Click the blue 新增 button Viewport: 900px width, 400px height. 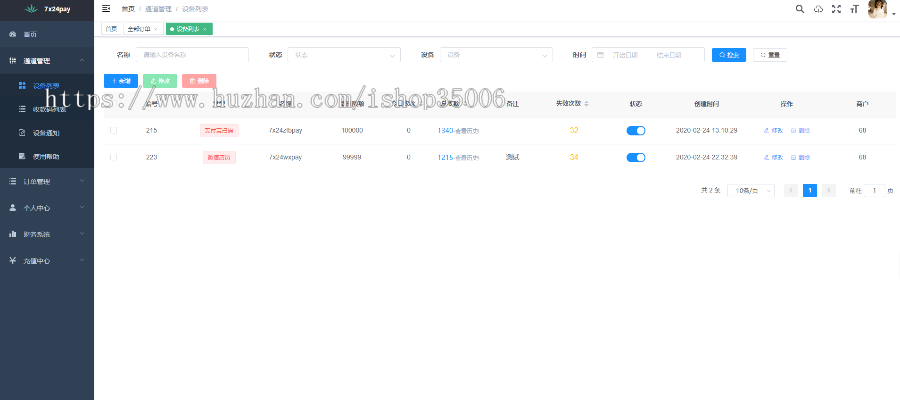tap(121, 81)
